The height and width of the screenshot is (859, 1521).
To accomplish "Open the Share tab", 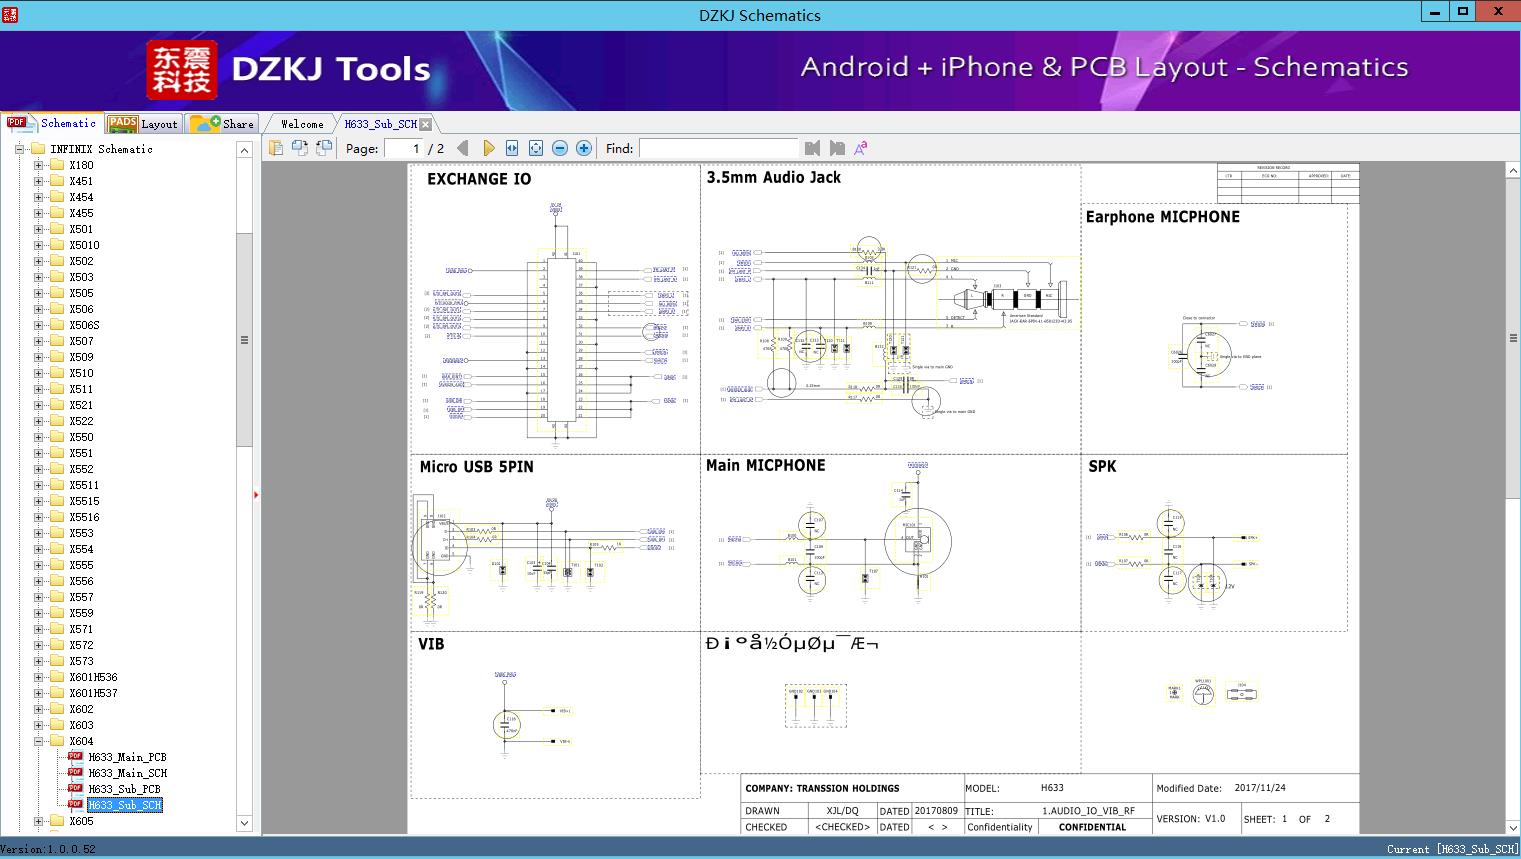I will tap(222, 124).
